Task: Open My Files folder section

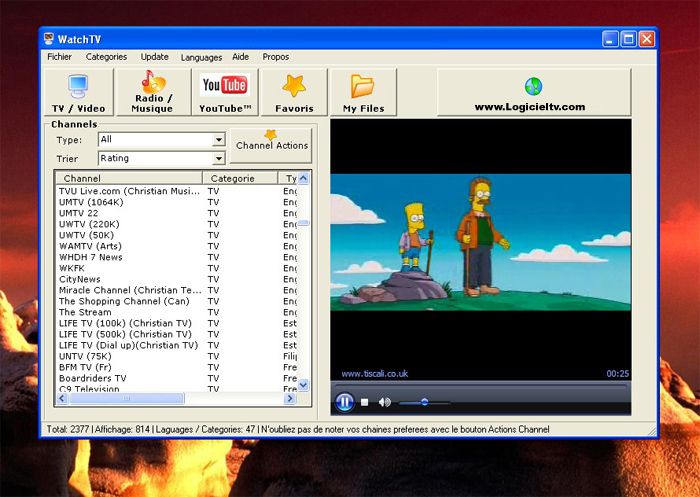Action: (363, 92)
